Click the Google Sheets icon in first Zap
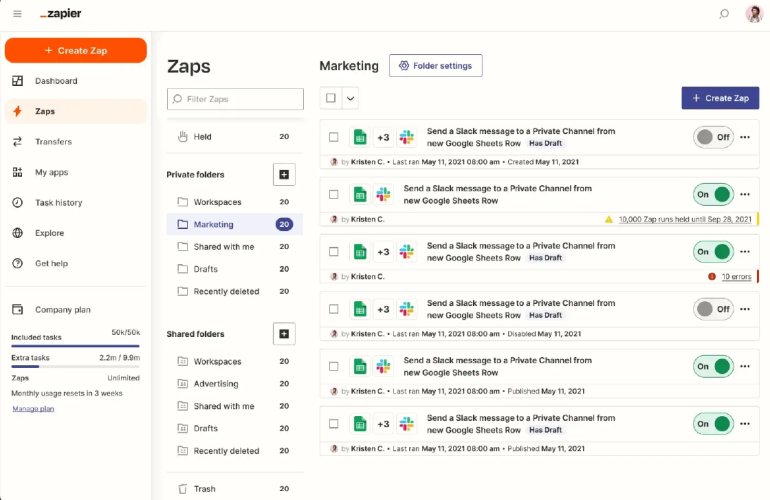770x500 pixels. coord(360,138)
